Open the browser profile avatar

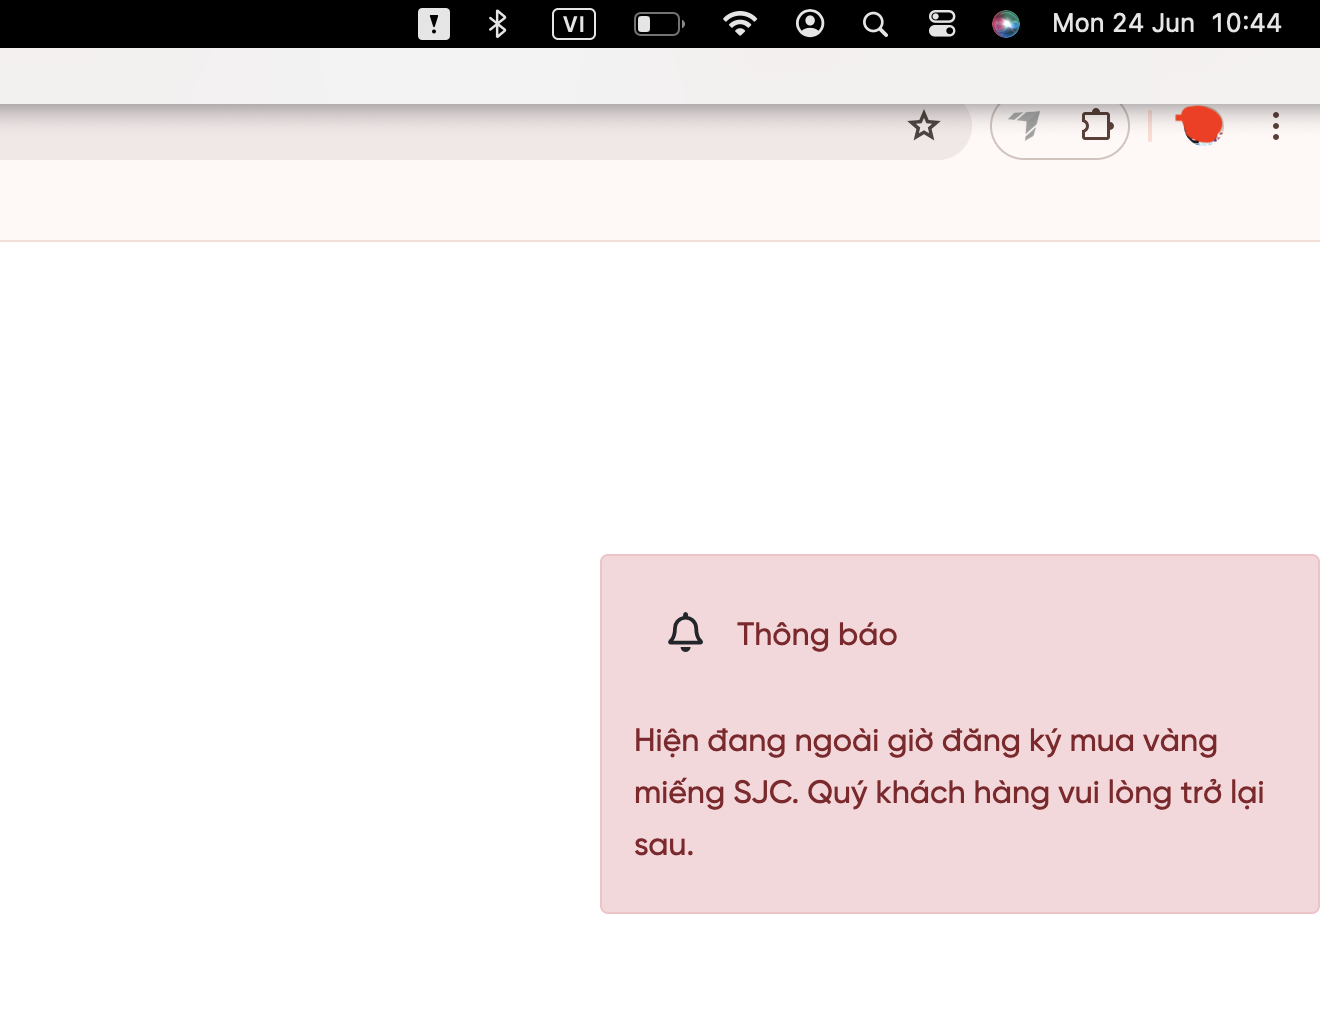pyautogui.click(x=1199, y=126)
